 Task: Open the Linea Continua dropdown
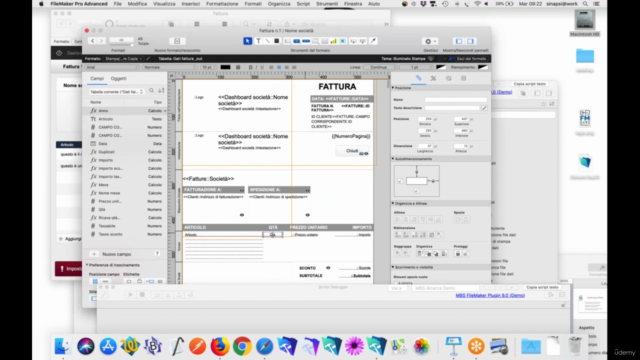380,67
